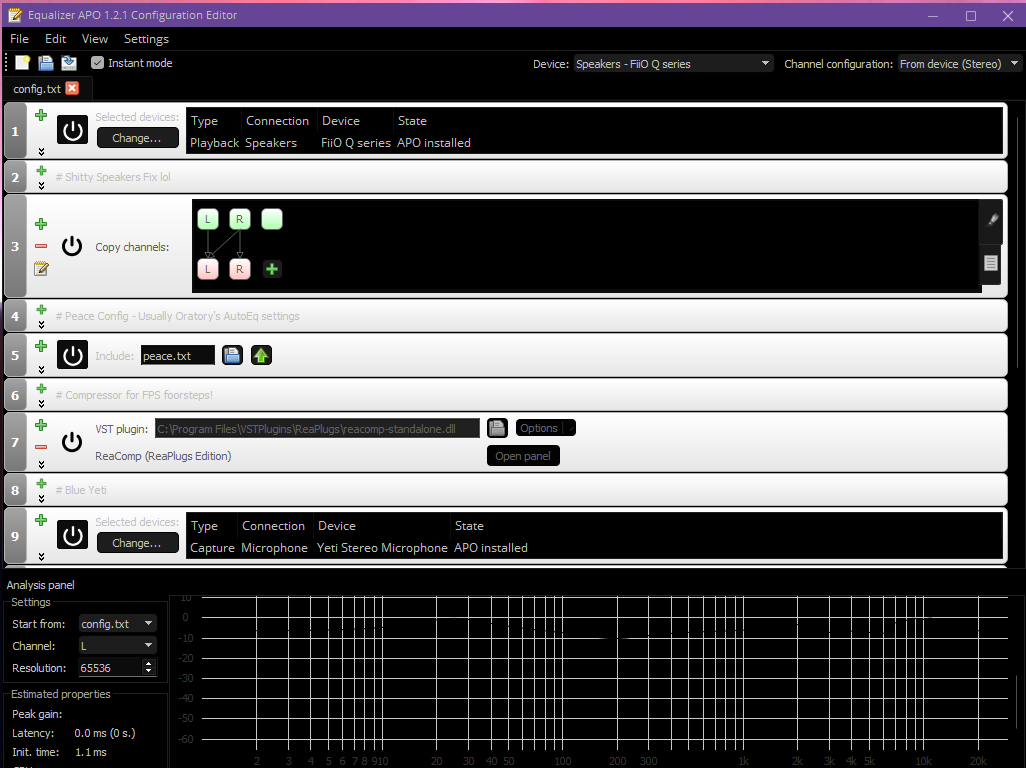1026x768 pixels.
Task: Open an existing configuration file
Action: (x=45, y=63)
